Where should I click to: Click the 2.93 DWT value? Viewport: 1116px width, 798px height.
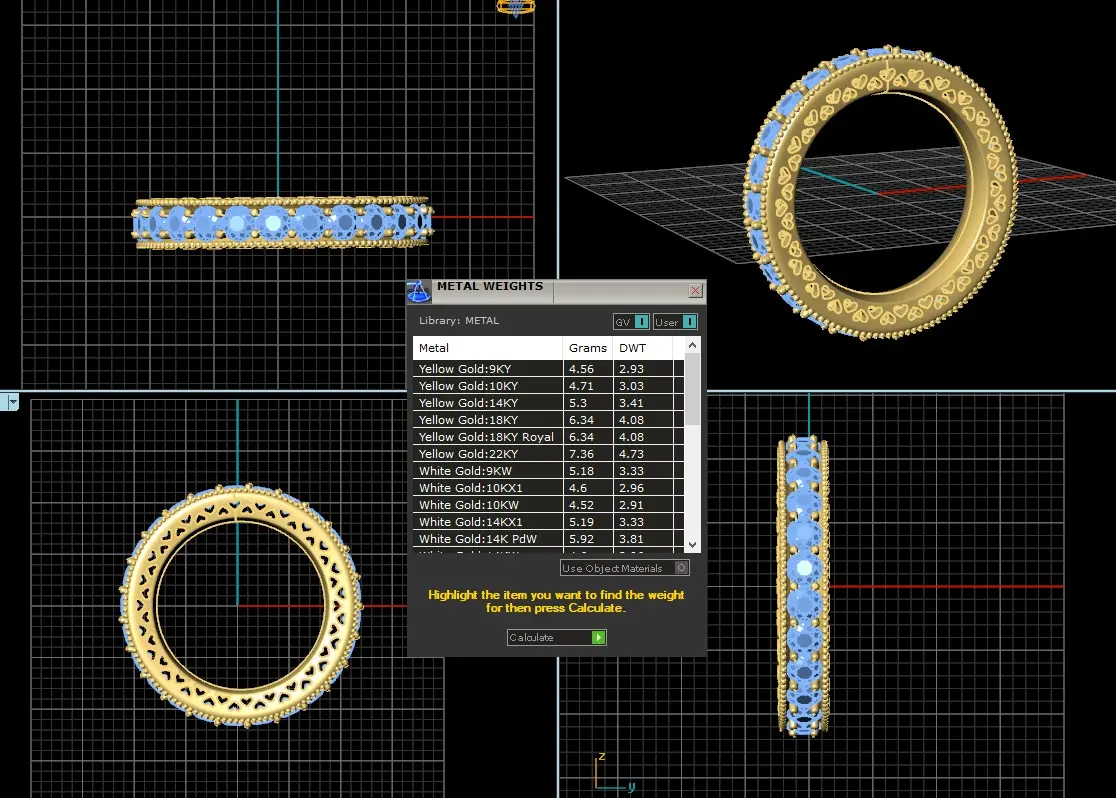(631, 369)
